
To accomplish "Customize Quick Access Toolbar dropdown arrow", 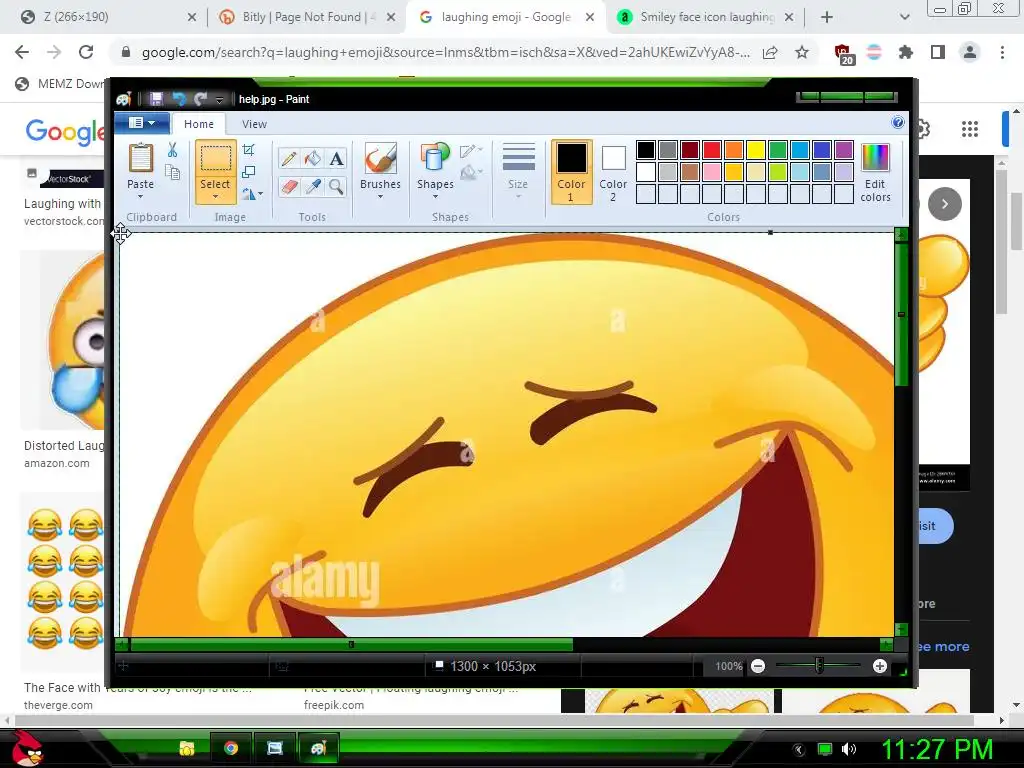I will (219, 99).
